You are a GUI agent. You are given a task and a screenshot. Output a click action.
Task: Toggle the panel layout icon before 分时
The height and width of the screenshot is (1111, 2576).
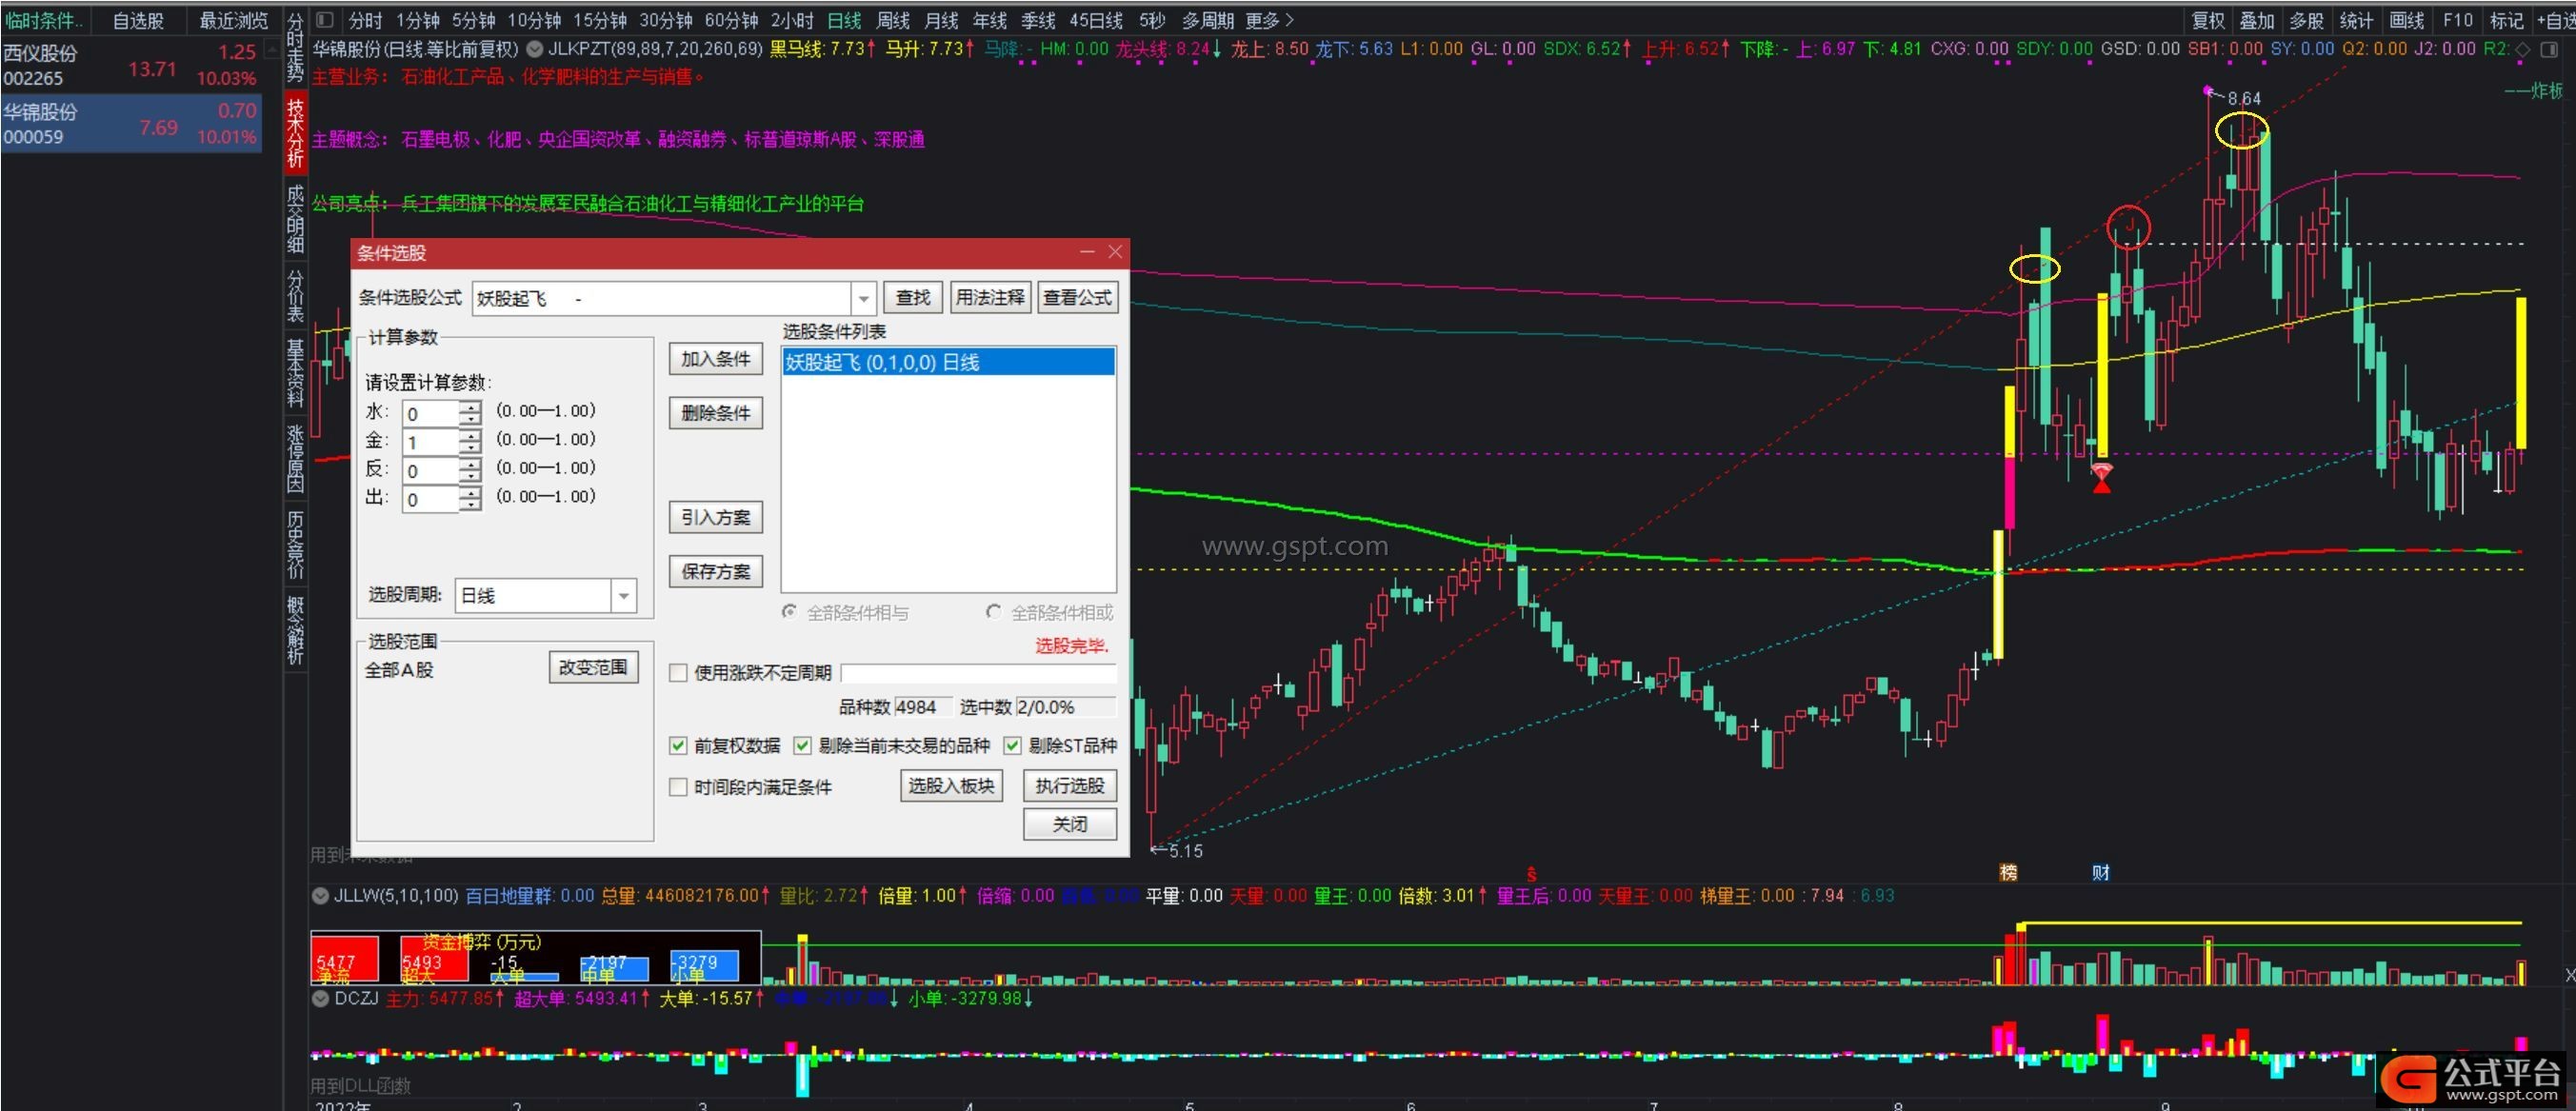coord(325,19)
